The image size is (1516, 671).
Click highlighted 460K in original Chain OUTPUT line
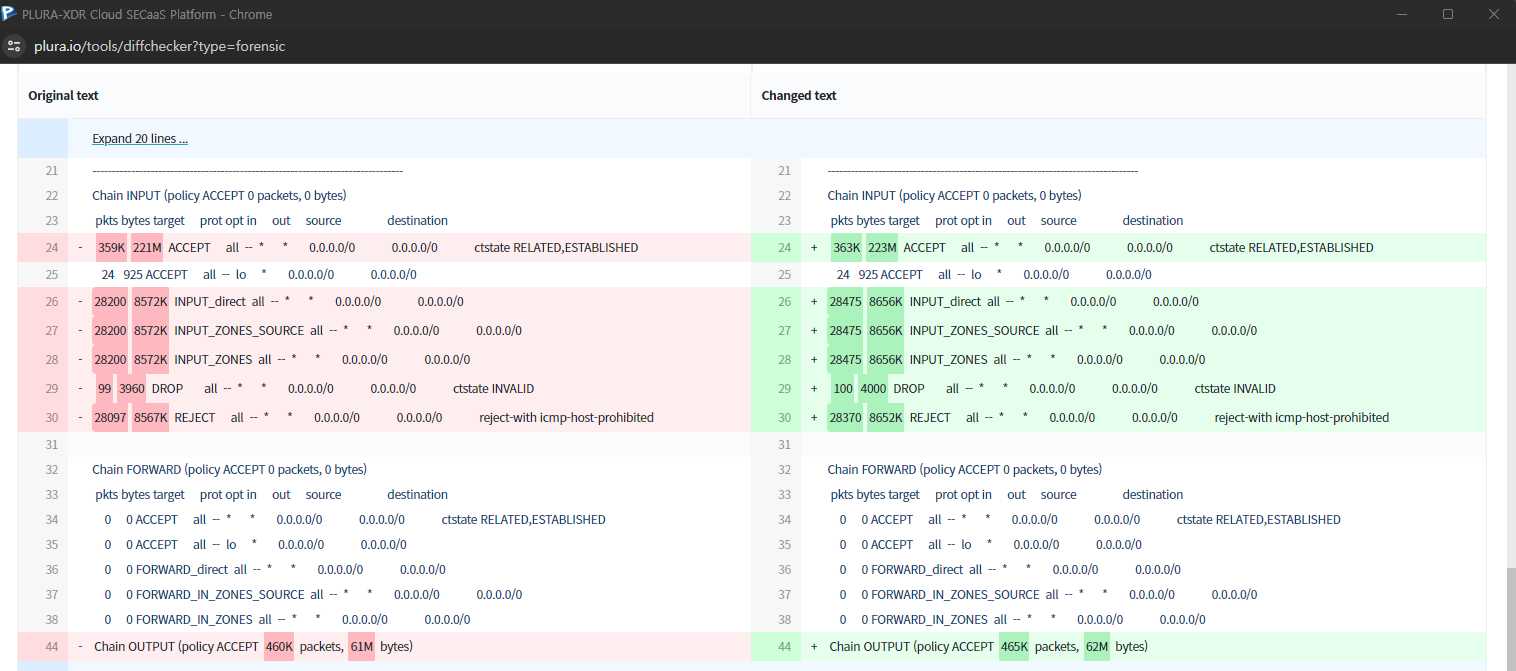click(x=279, y=647)
